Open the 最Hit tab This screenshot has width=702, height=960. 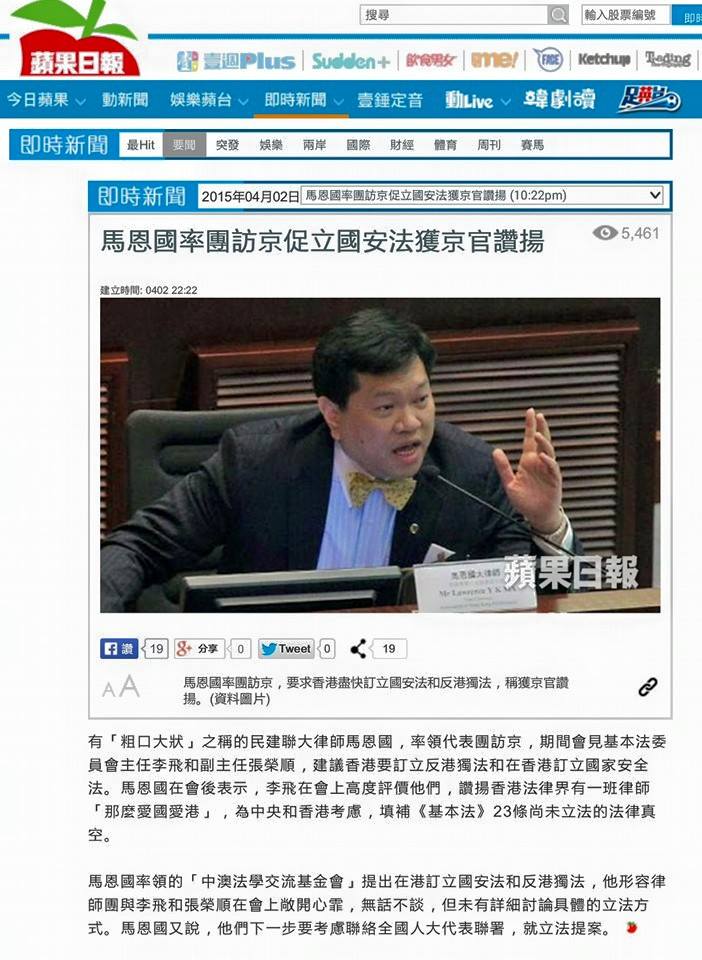[x=141, y=145]
